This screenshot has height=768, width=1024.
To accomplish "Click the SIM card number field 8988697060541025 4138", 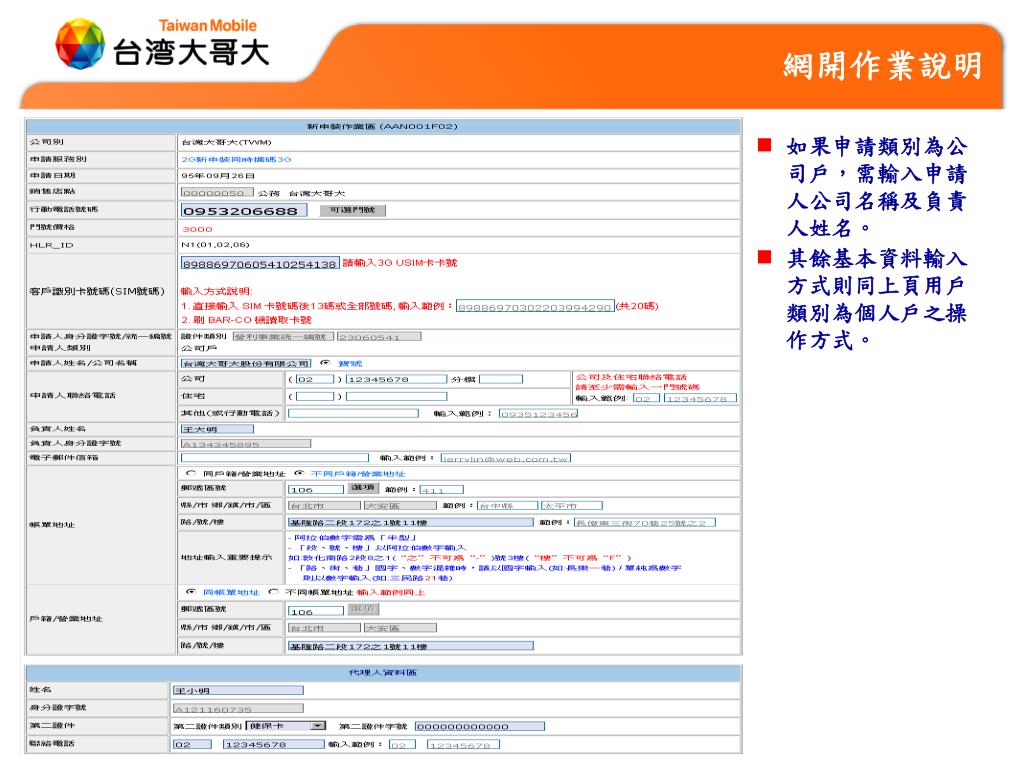I will click(260, 264).
